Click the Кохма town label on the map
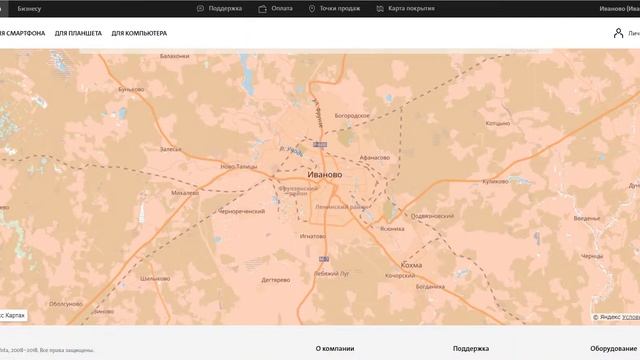The image size is (640, 360). 411,265
